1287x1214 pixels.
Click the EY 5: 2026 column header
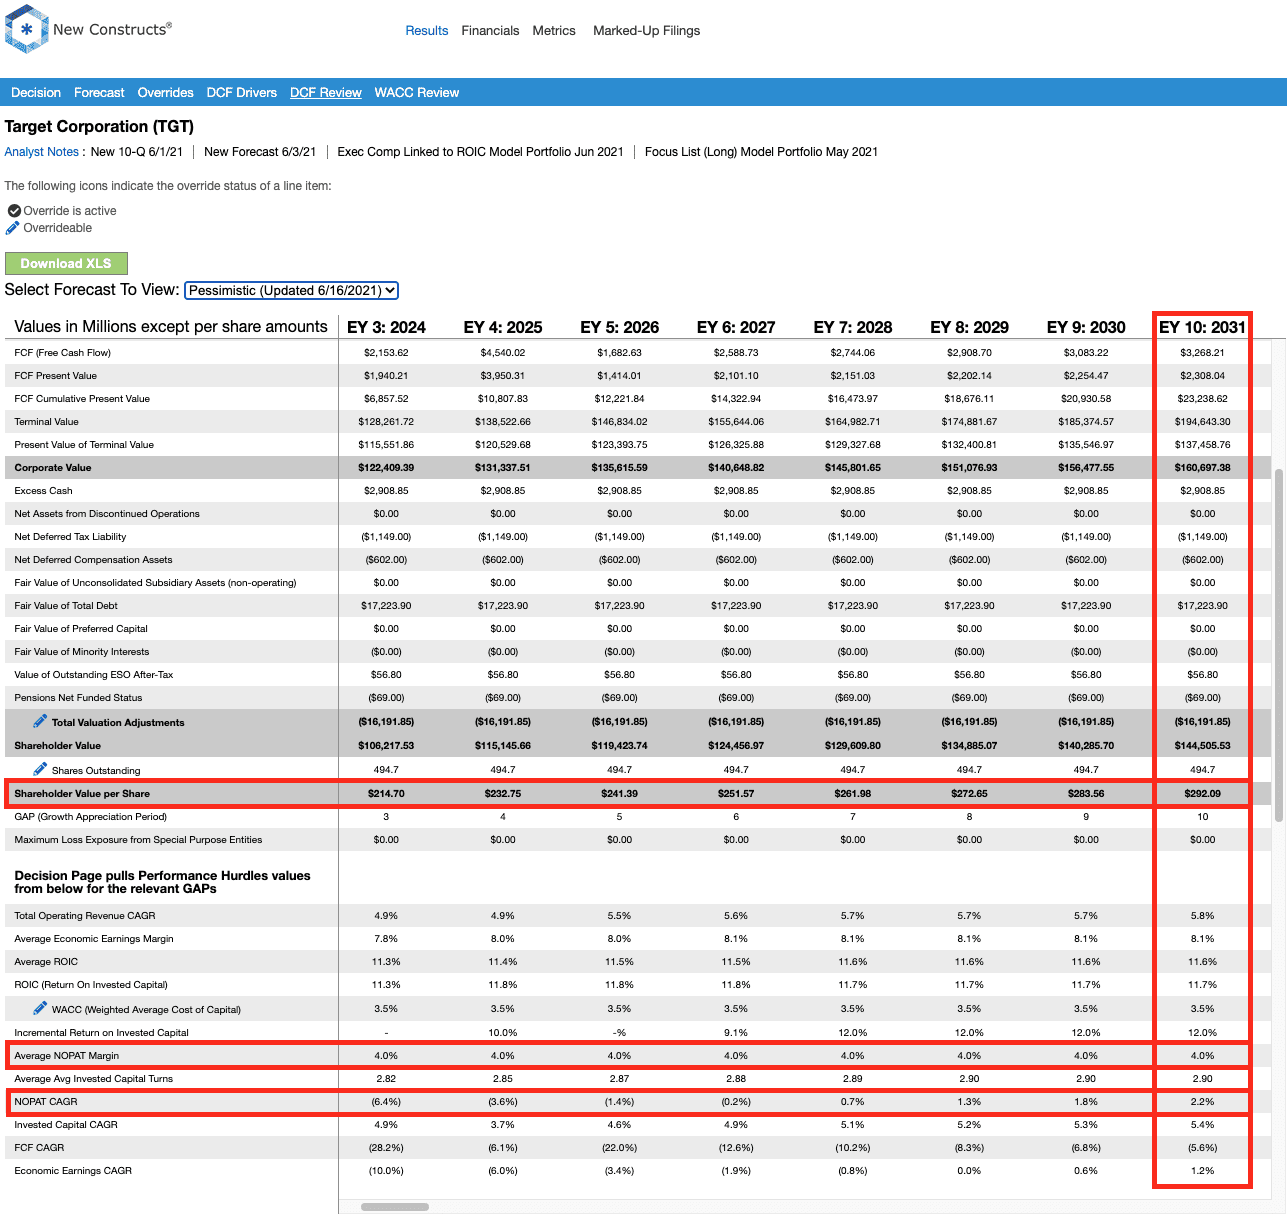tap(620, 327)
